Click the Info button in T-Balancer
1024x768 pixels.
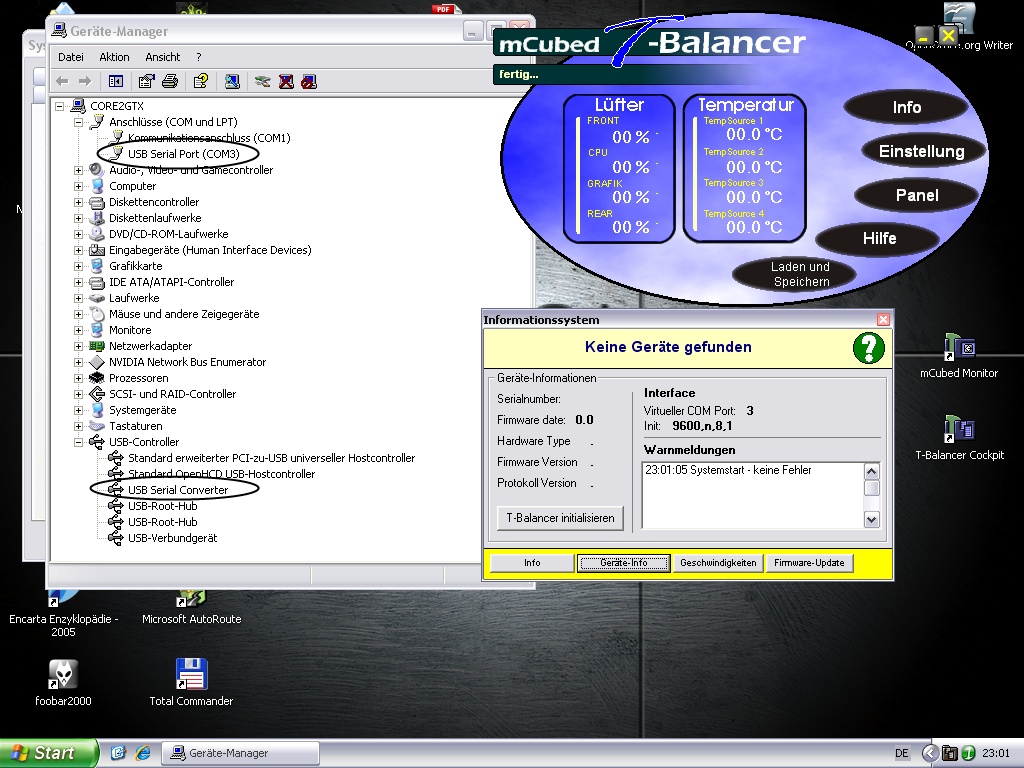906,107
